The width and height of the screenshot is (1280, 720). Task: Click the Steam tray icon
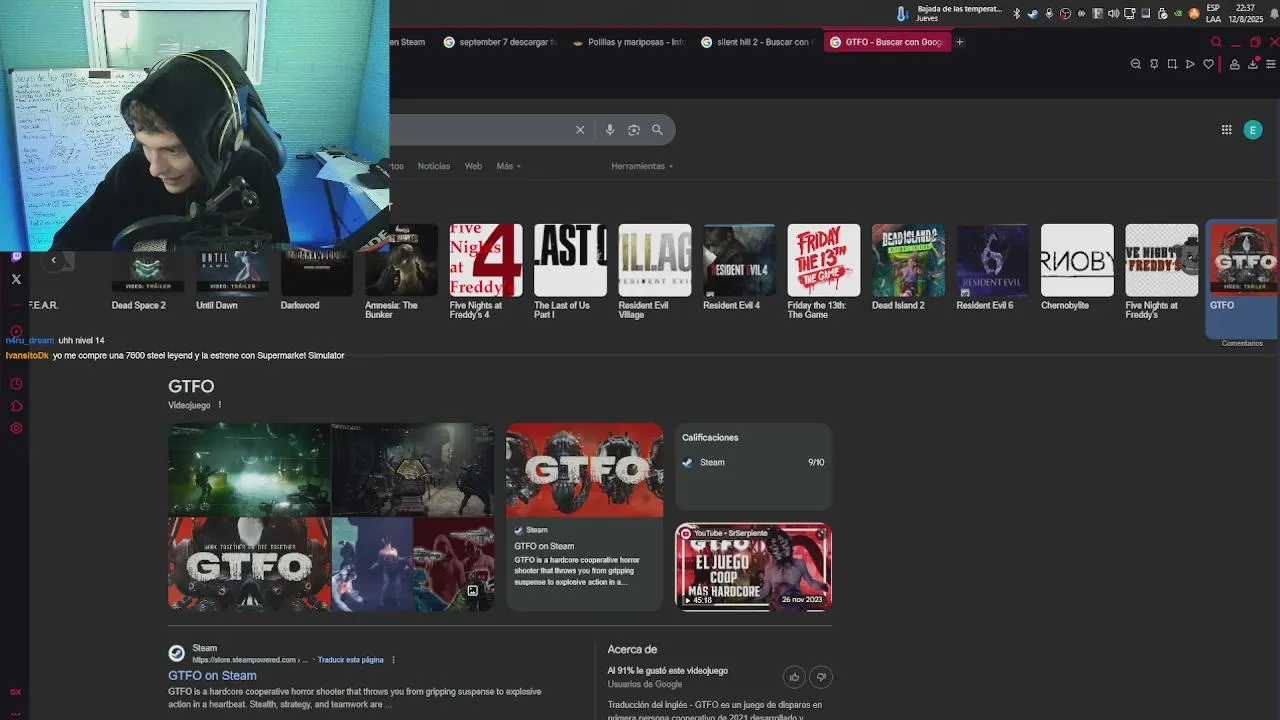[x=1033, y=14]
